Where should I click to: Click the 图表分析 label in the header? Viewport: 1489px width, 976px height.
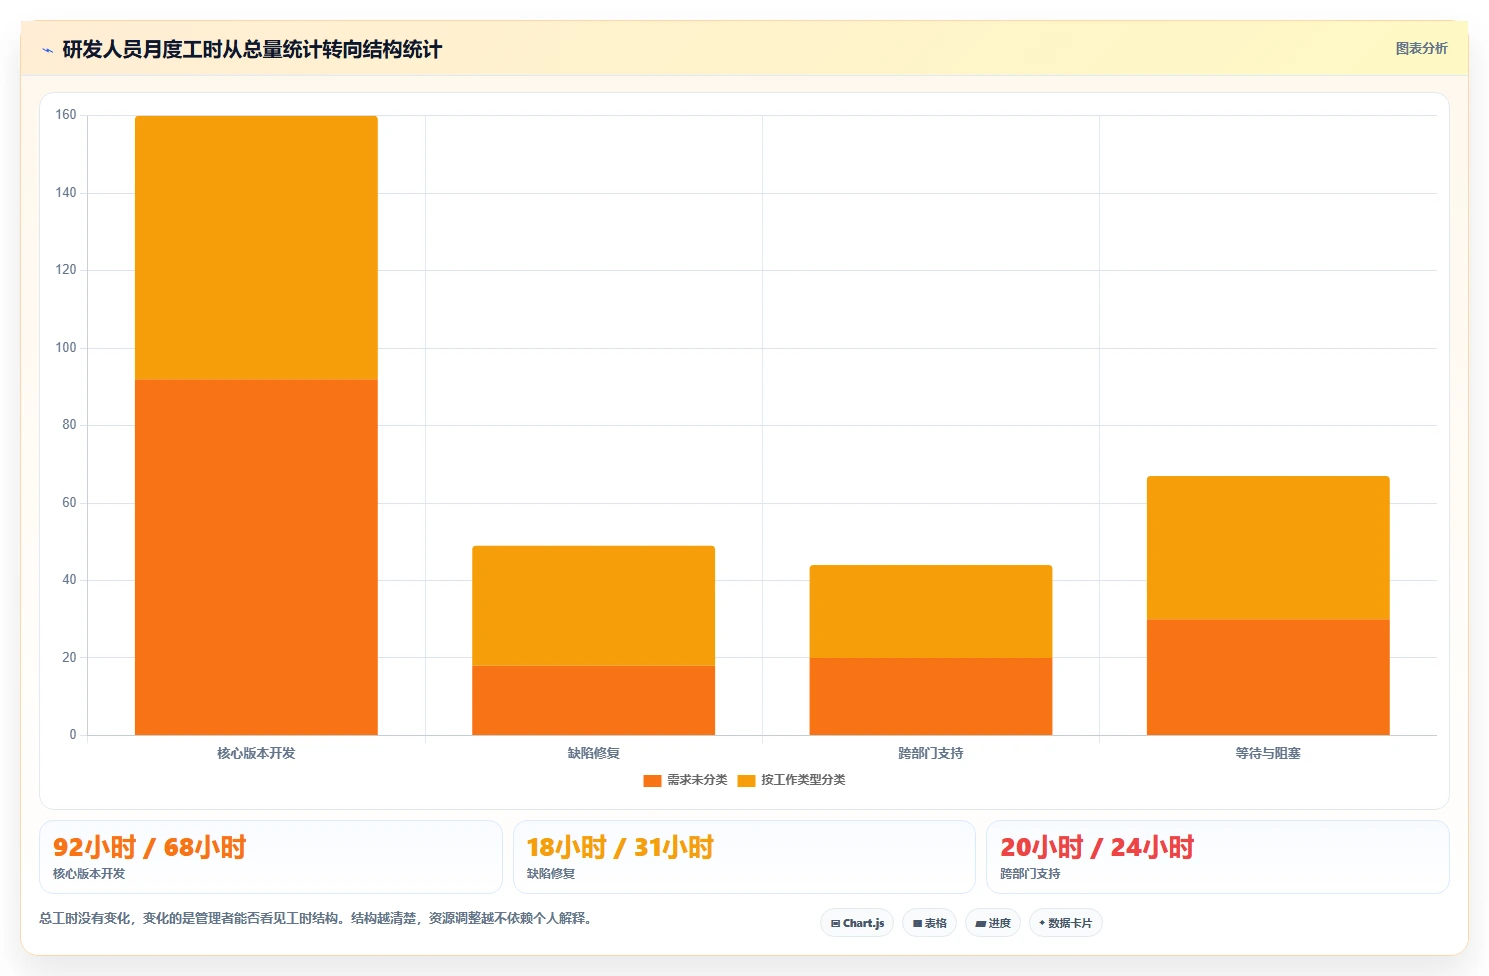click(x=1421, y=48)
